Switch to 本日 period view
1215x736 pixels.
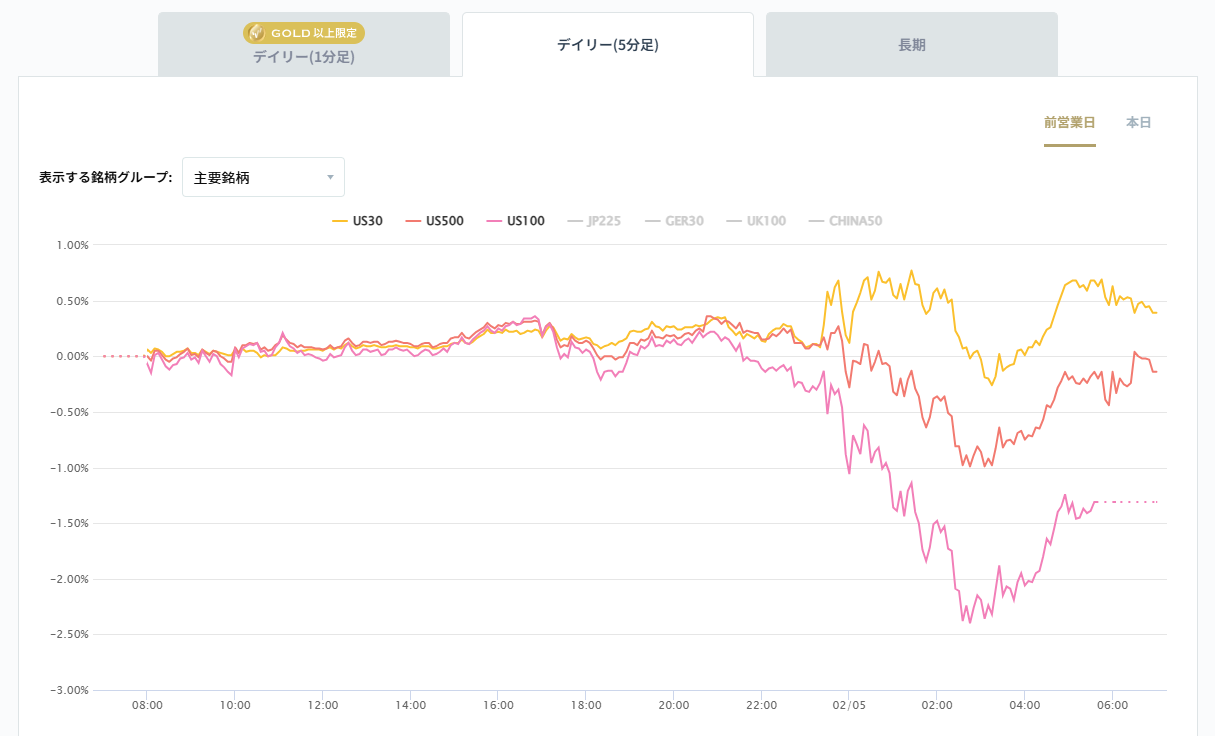[x=1138, y=122]
